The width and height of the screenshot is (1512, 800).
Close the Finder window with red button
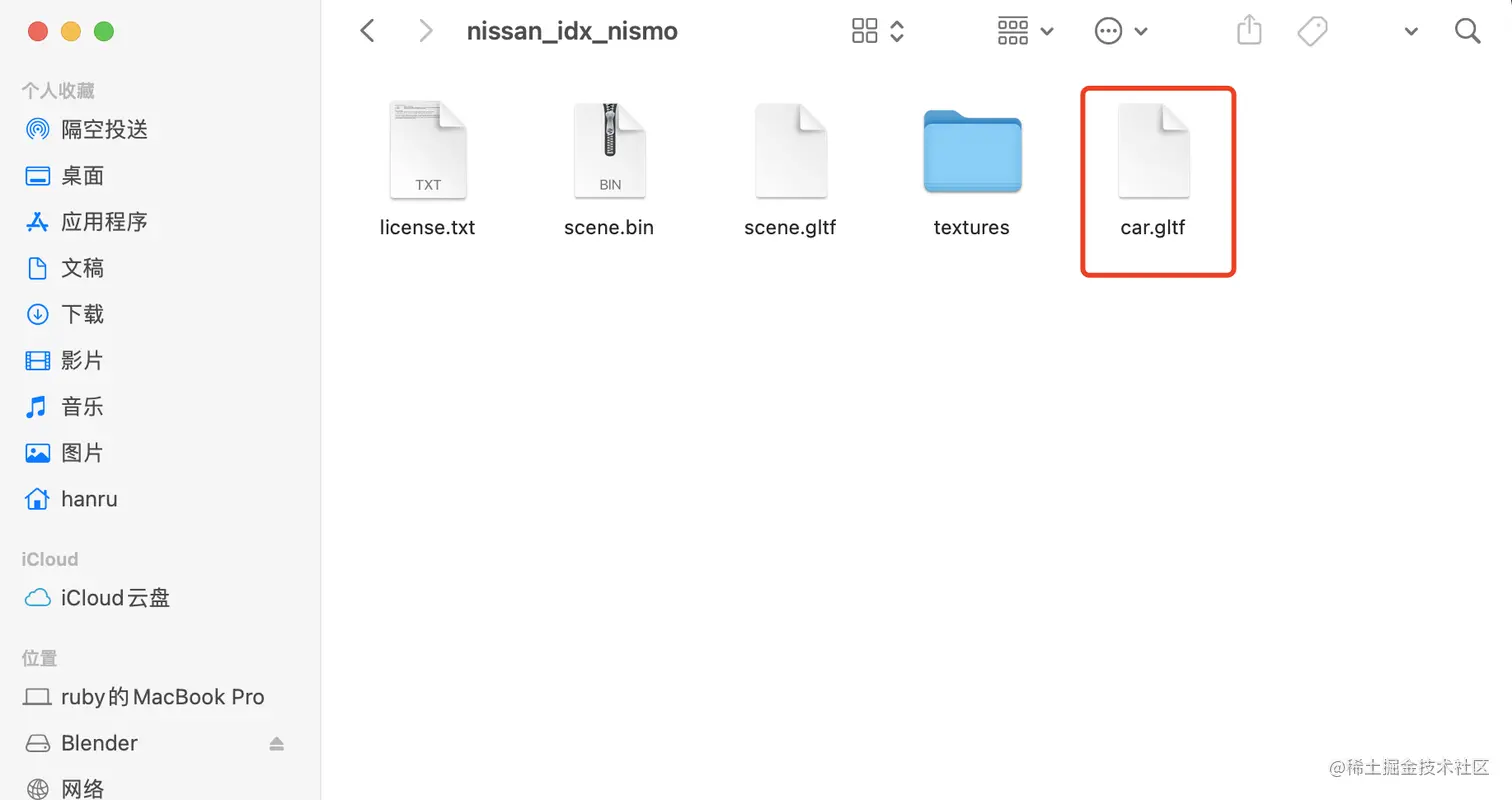pyautogui.click(x=38, y=31)
